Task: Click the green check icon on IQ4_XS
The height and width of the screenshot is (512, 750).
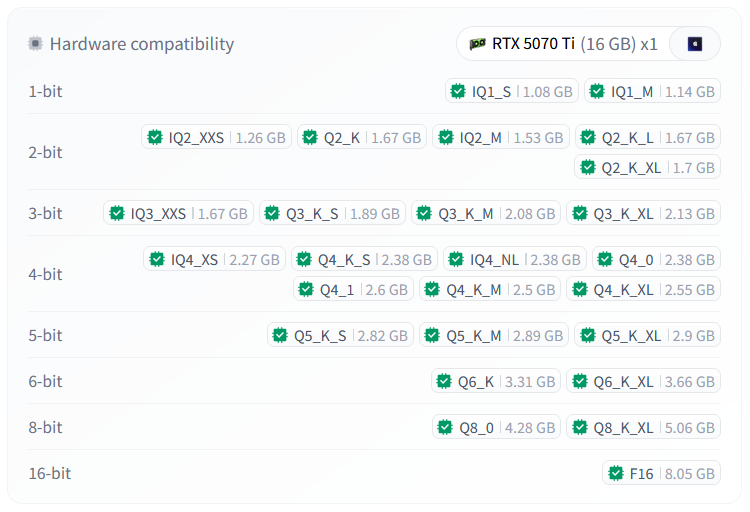Action: click(157, 259)
